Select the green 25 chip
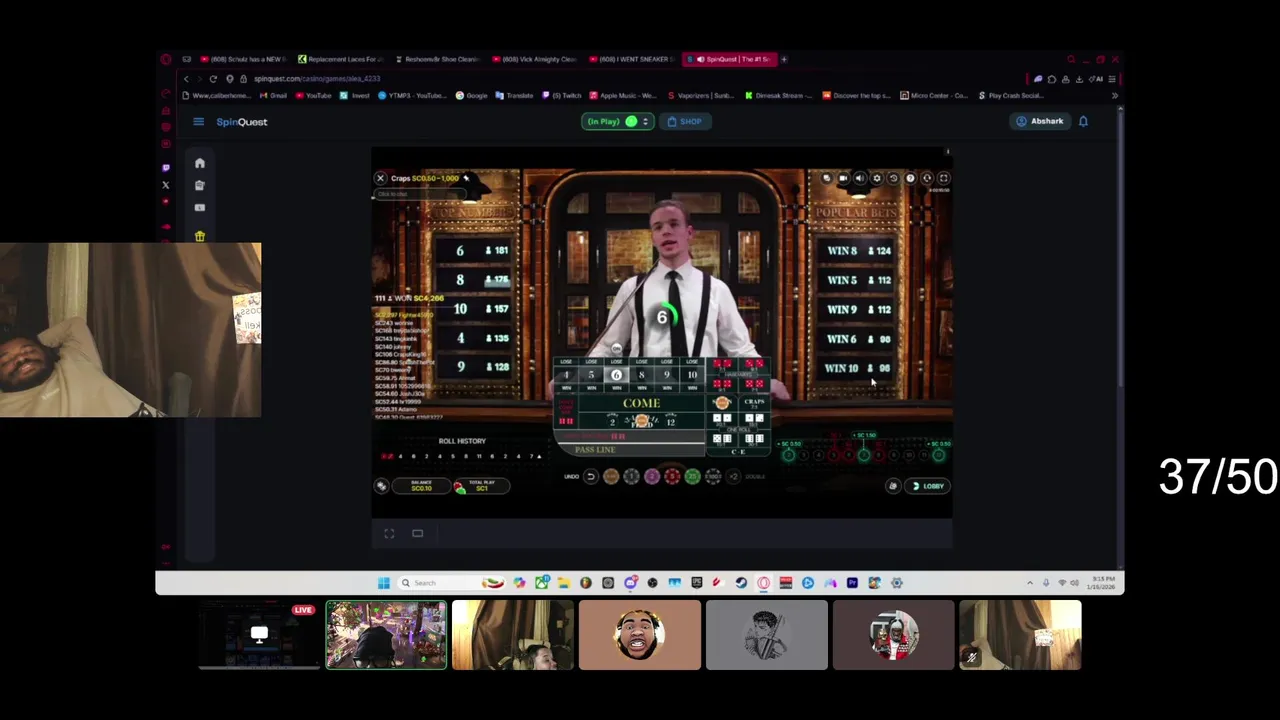The width and height of the screenshot is (1280, 720). (692, 476)
